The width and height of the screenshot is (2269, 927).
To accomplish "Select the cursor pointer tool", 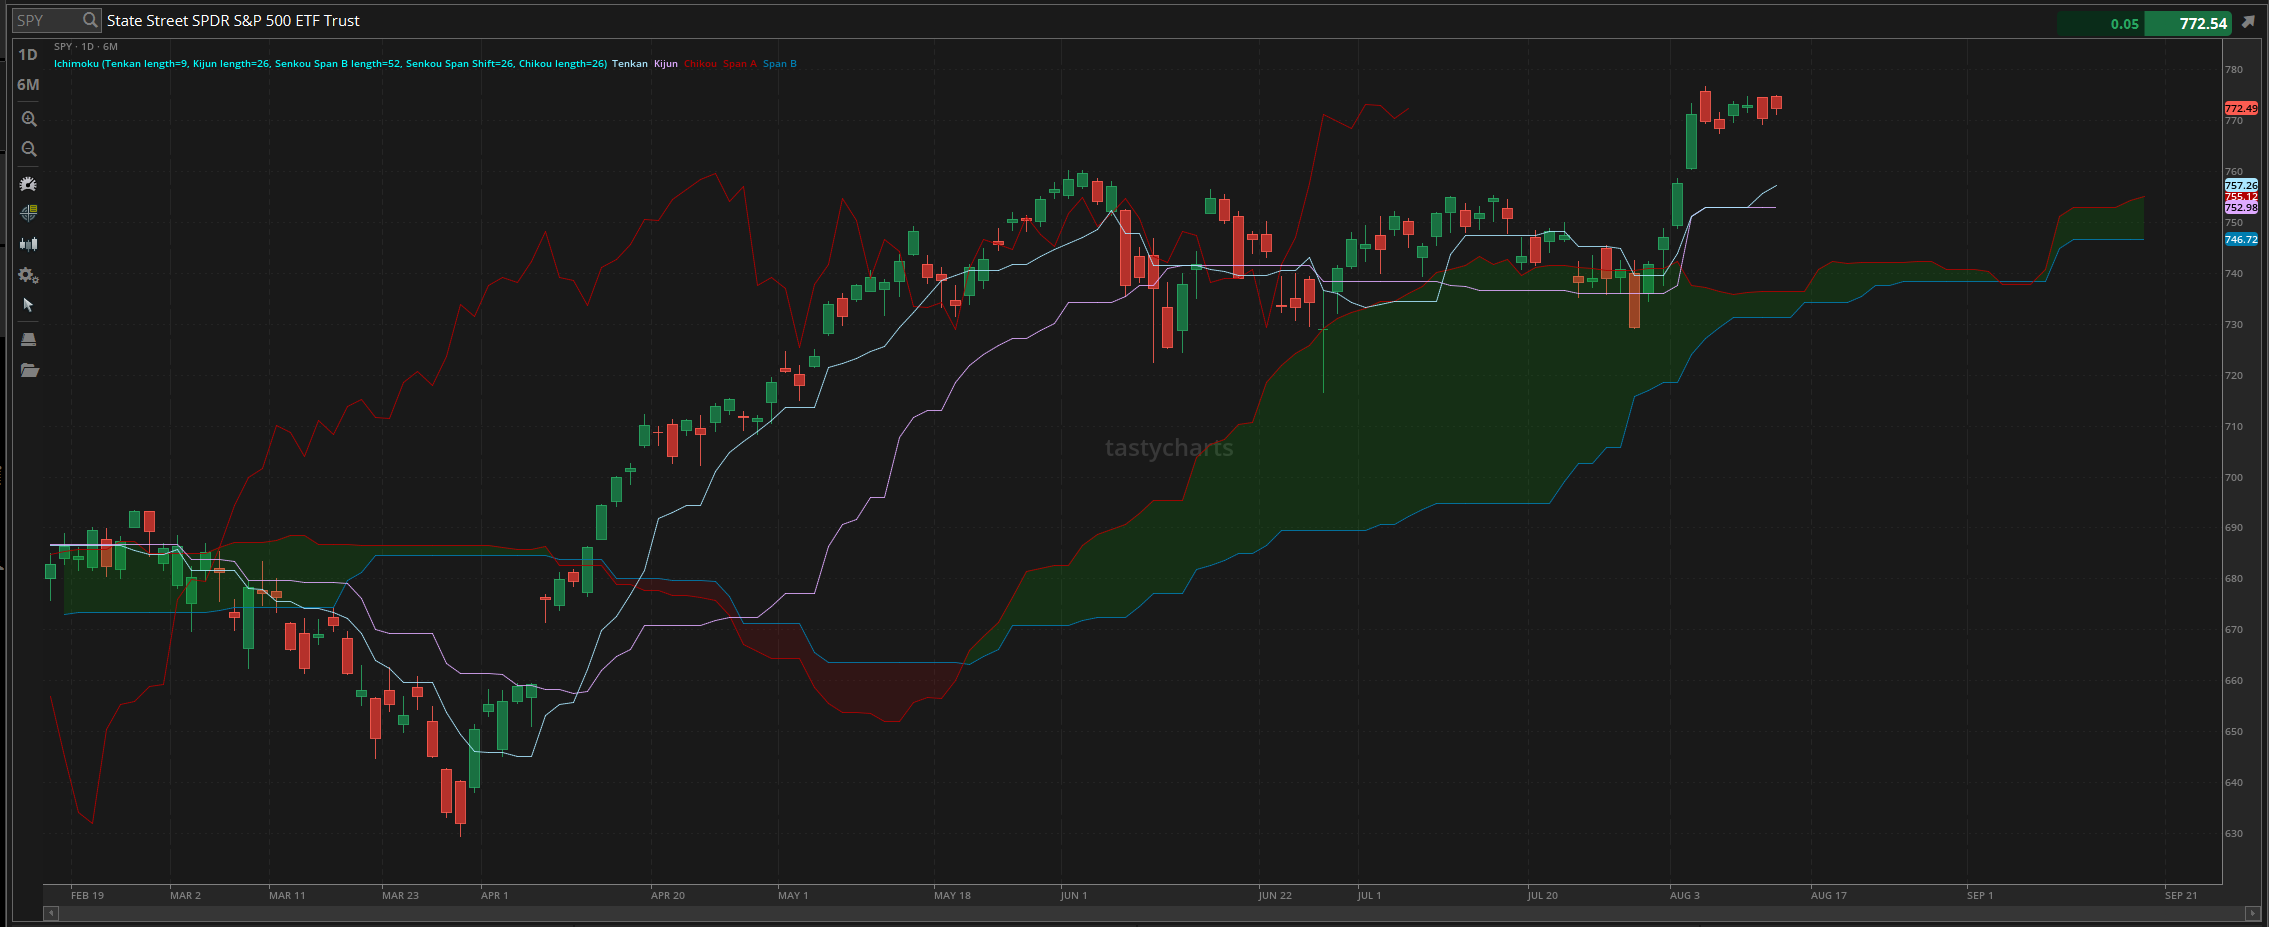I will [x=29, y=305].
